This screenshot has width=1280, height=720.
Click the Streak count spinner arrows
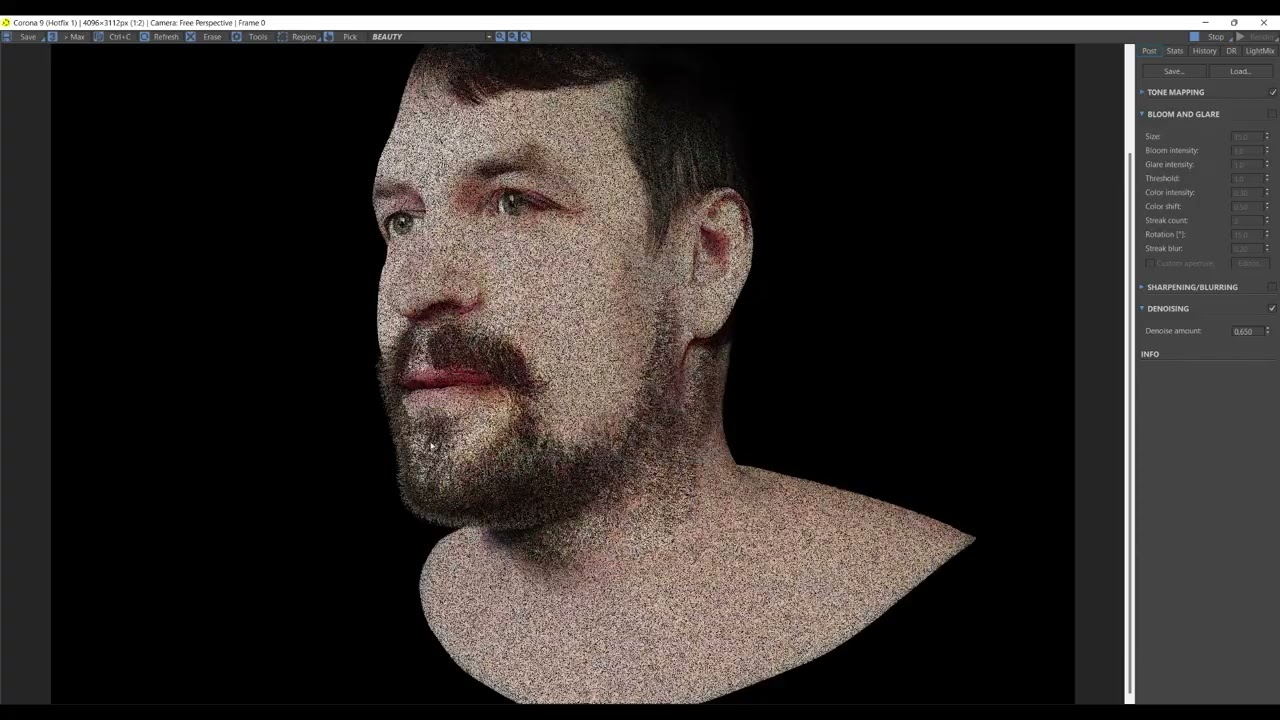1267,221
